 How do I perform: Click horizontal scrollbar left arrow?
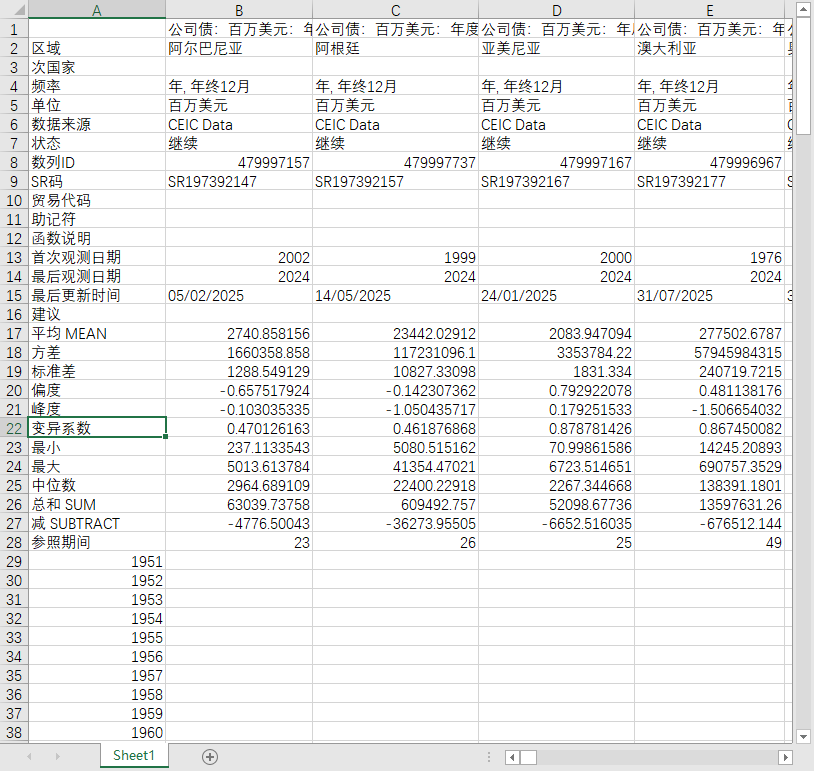click(512, 758)
